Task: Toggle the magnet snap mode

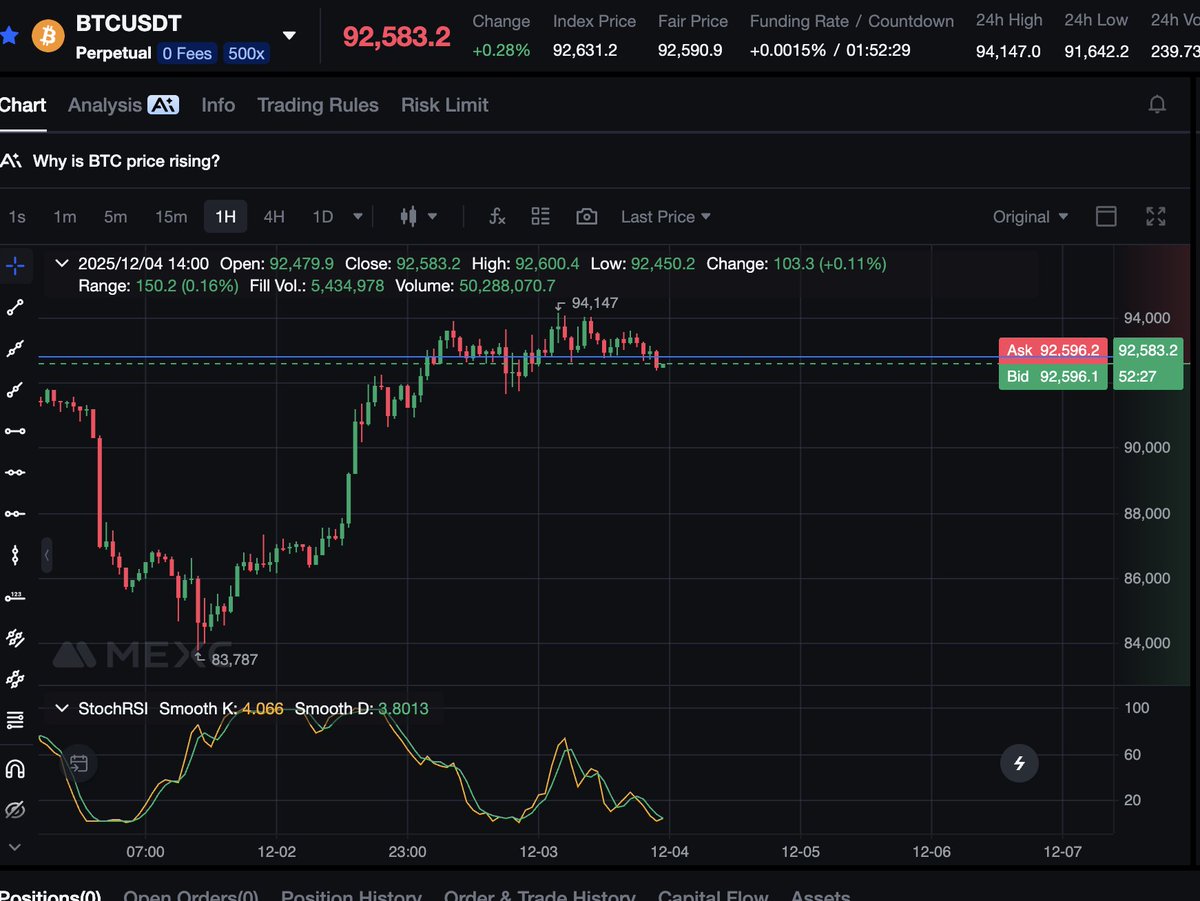Action: click(15, 769)
